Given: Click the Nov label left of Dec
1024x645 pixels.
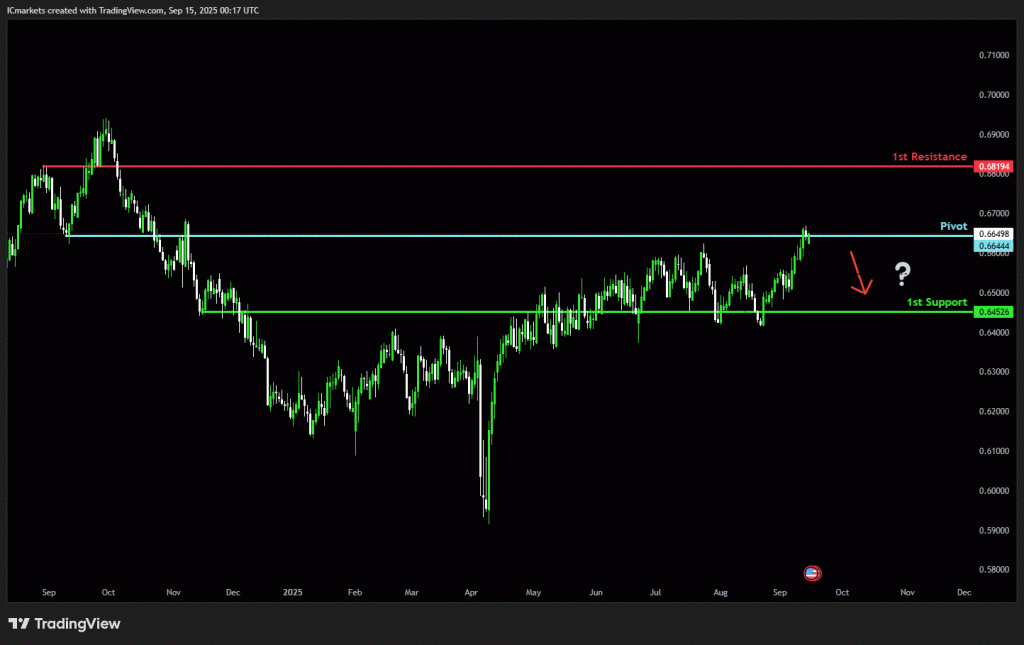Looking at the screenshot, I should coord(907,592).
